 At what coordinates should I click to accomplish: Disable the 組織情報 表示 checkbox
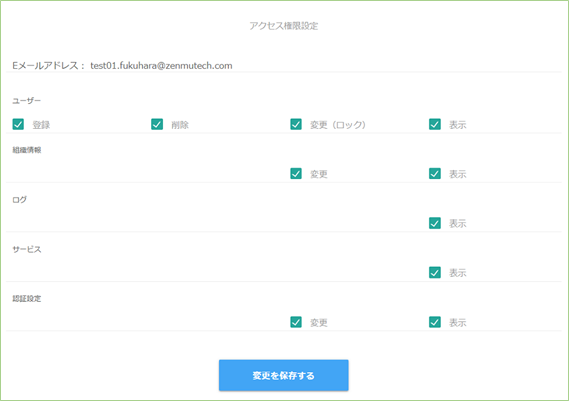click(435, 174)
